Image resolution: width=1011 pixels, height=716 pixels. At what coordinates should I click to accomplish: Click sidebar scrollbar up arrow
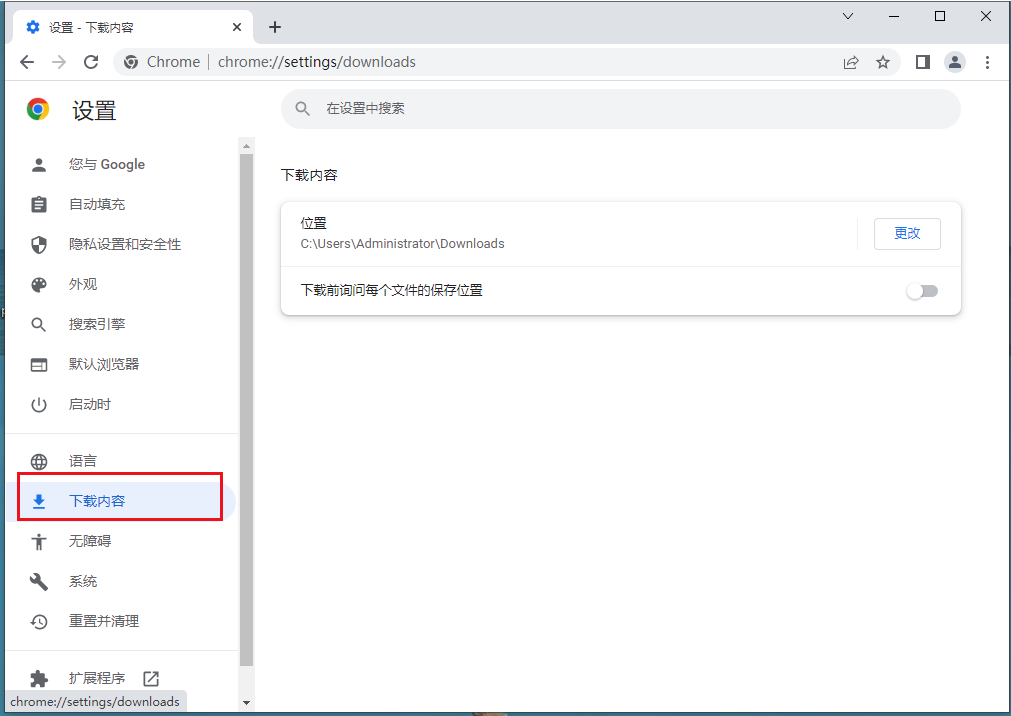[246, 146]
